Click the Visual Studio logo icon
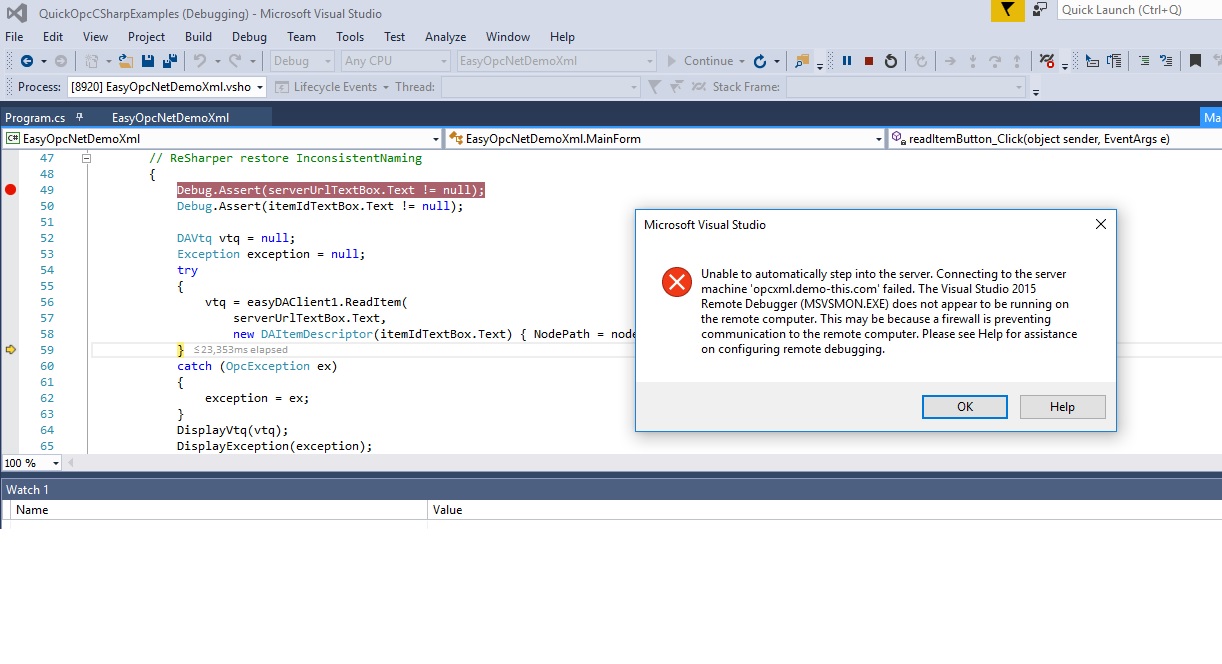Screen dimensions: 1222x664 tap(17, 14)
